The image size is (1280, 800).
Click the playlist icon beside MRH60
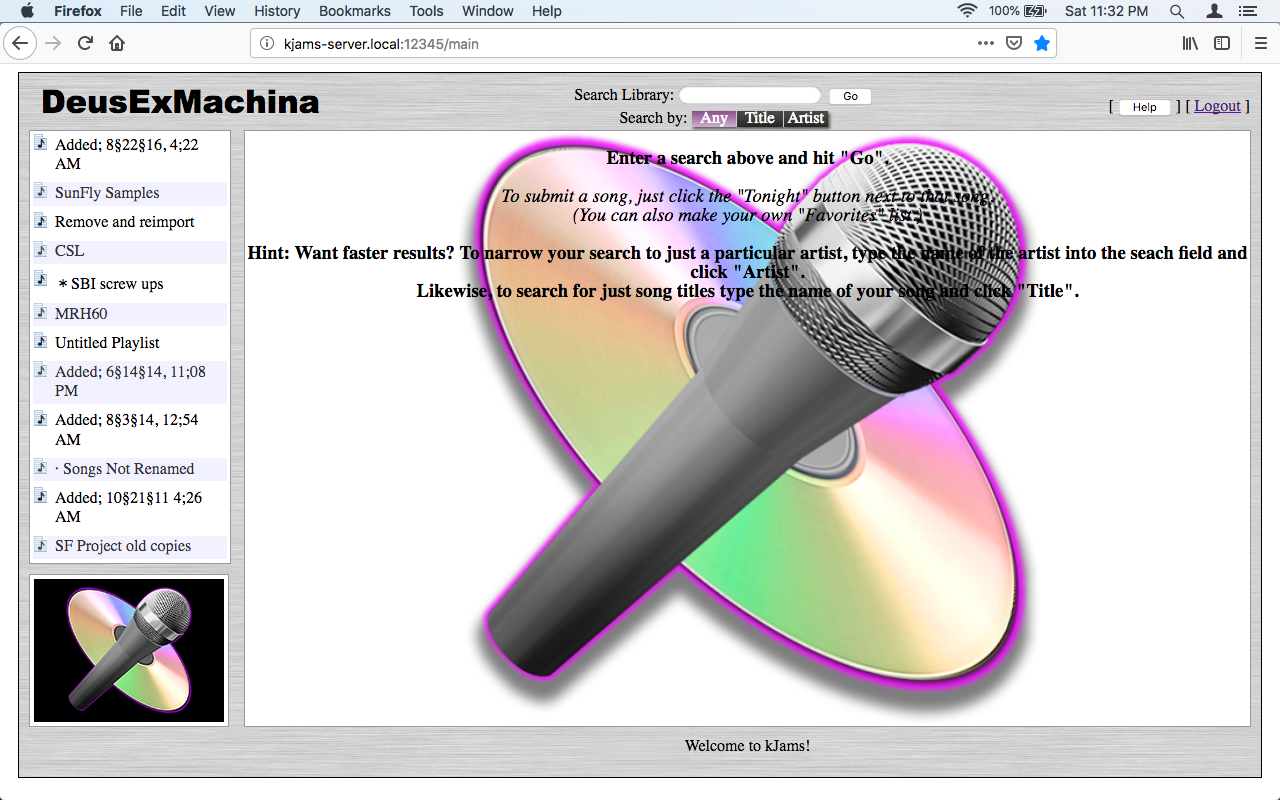point(41,313)
